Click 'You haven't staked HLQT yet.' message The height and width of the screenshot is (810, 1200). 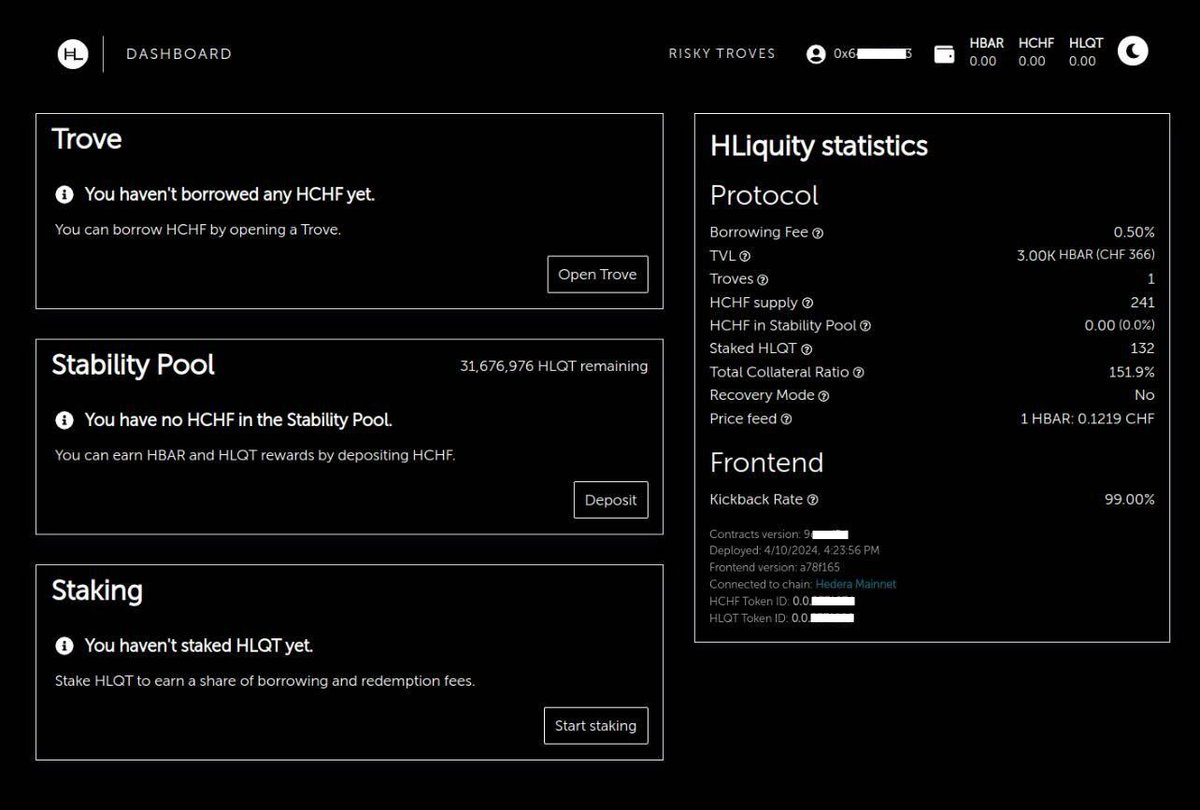tap(198, 646)
